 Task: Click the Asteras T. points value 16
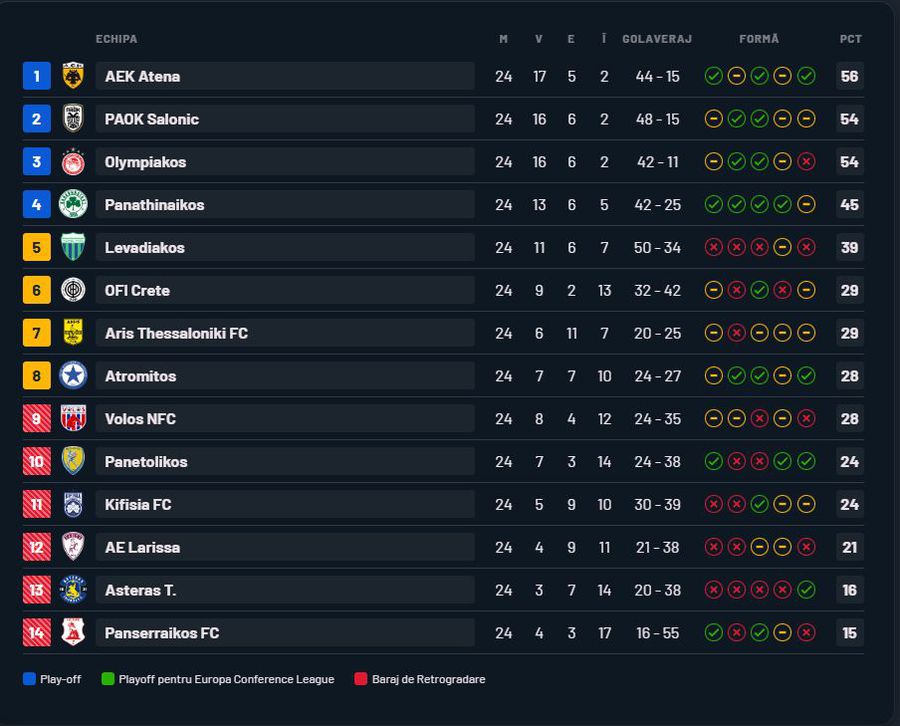pyautogui.click(x=849, y=590)
